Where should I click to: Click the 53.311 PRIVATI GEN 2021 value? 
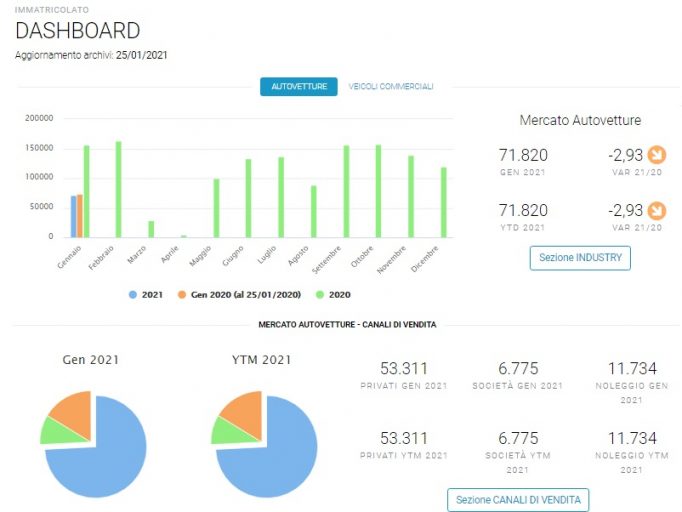(x=404, y=368)
